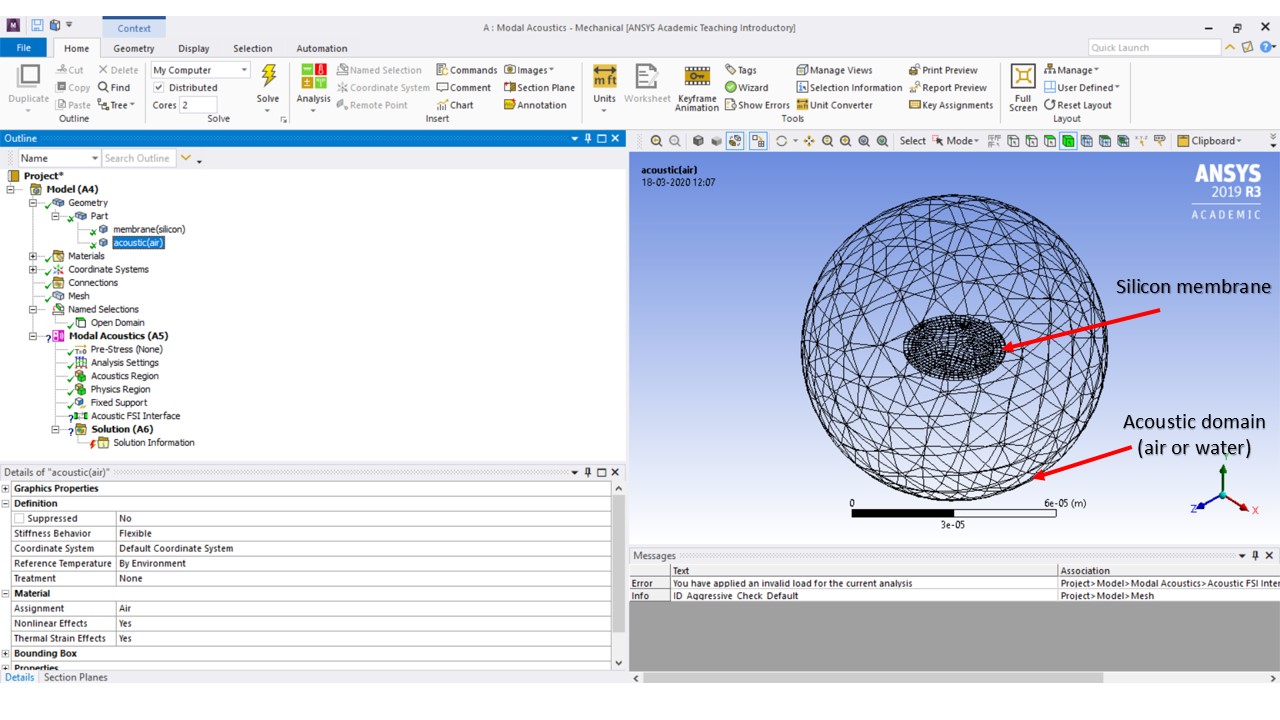Launch the Wizard
The image size is (1280, 720).
coord(746,88)
